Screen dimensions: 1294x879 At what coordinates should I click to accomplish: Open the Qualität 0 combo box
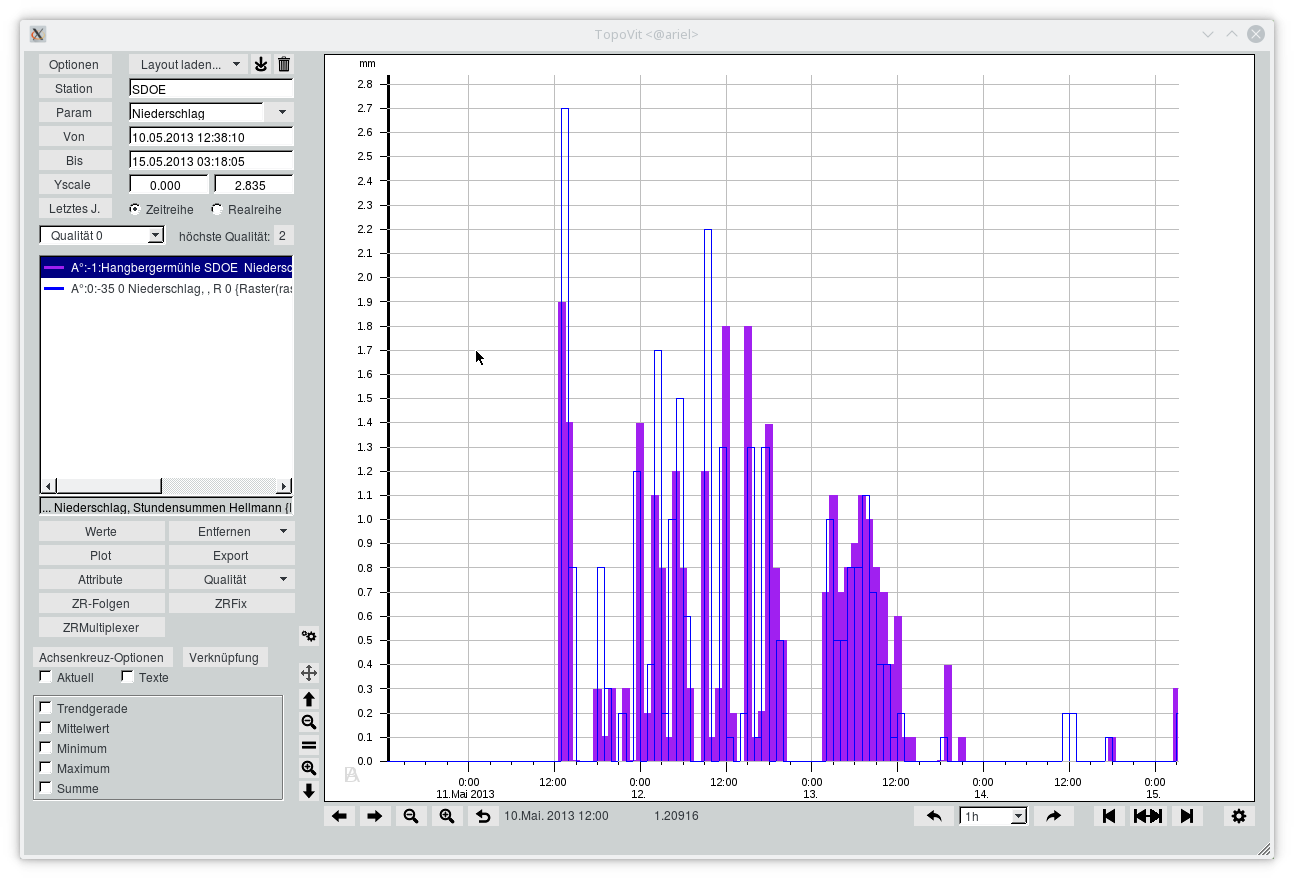(101, 235)
